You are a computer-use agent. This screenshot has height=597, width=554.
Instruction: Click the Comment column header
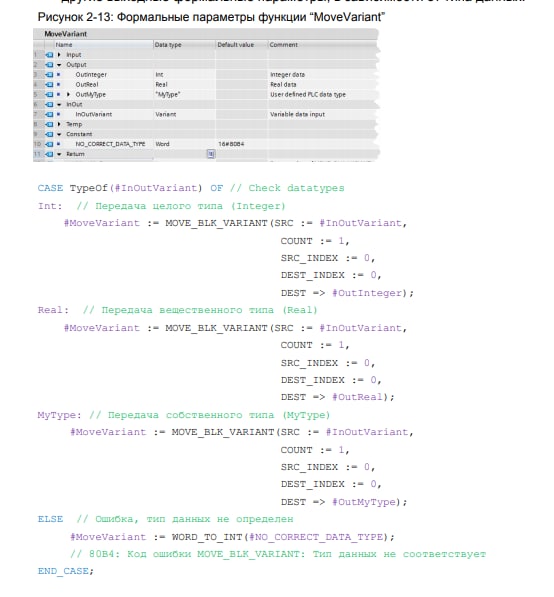(323, 45)
